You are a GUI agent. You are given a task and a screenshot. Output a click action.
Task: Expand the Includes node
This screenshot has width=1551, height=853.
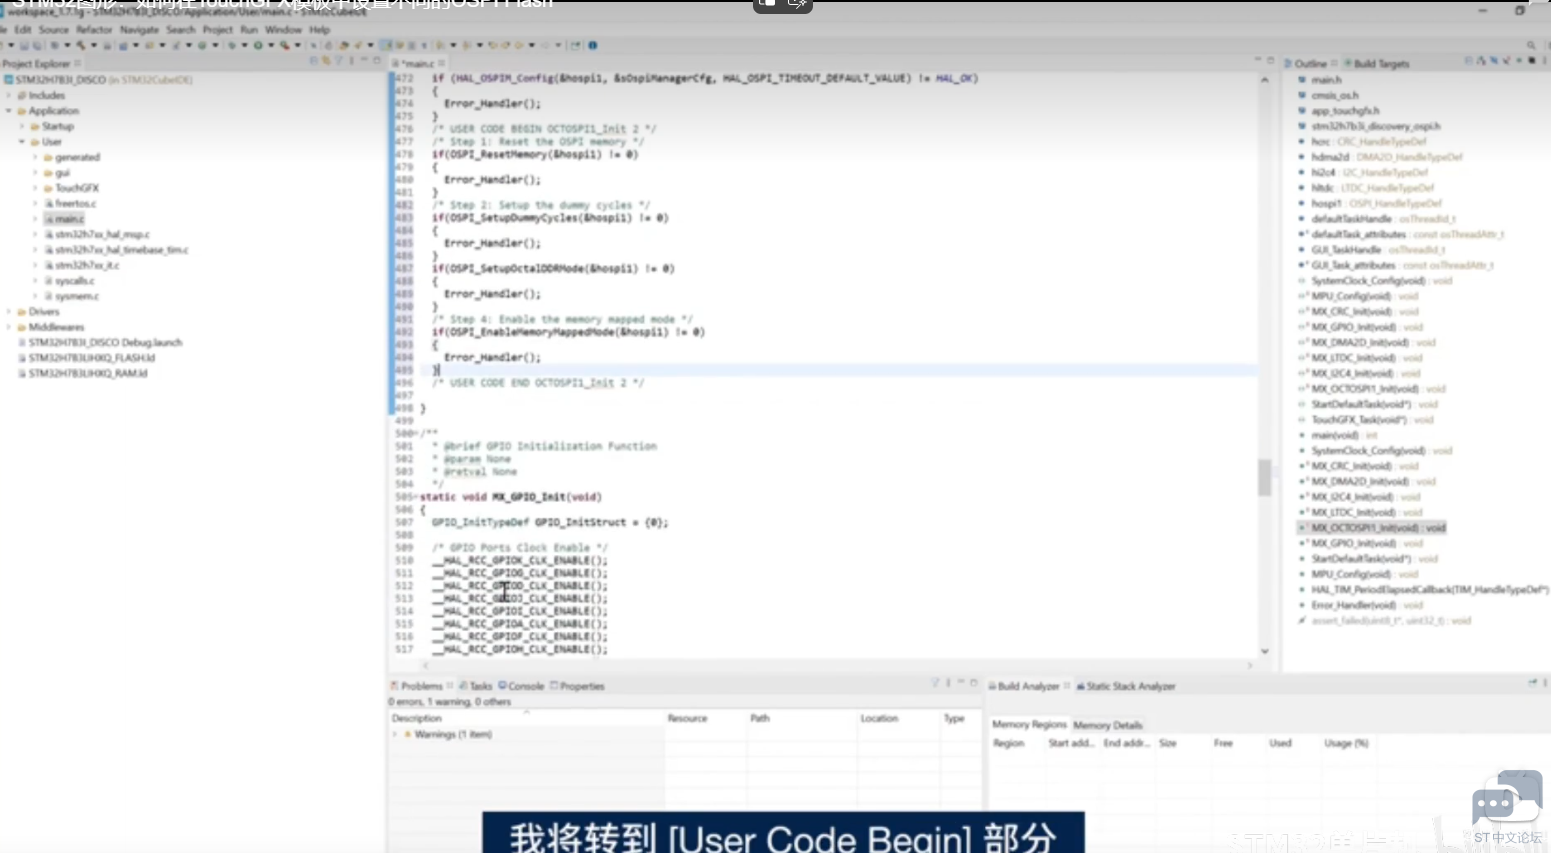coord(9,95)
